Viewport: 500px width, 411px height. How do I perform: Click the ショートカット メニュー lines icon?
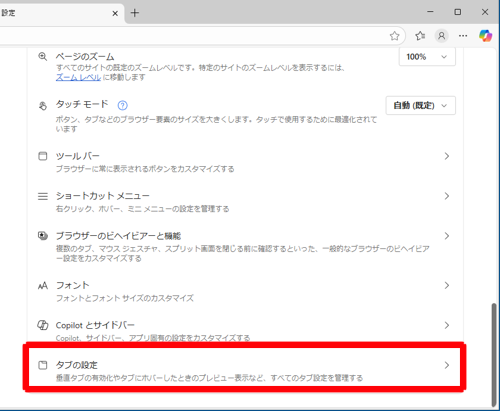[43, 196]
